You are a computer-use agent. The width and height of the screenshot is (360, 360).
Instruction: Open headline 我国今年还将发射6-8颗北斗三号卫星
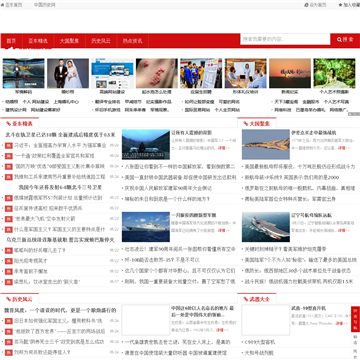(x=60, y=187)
